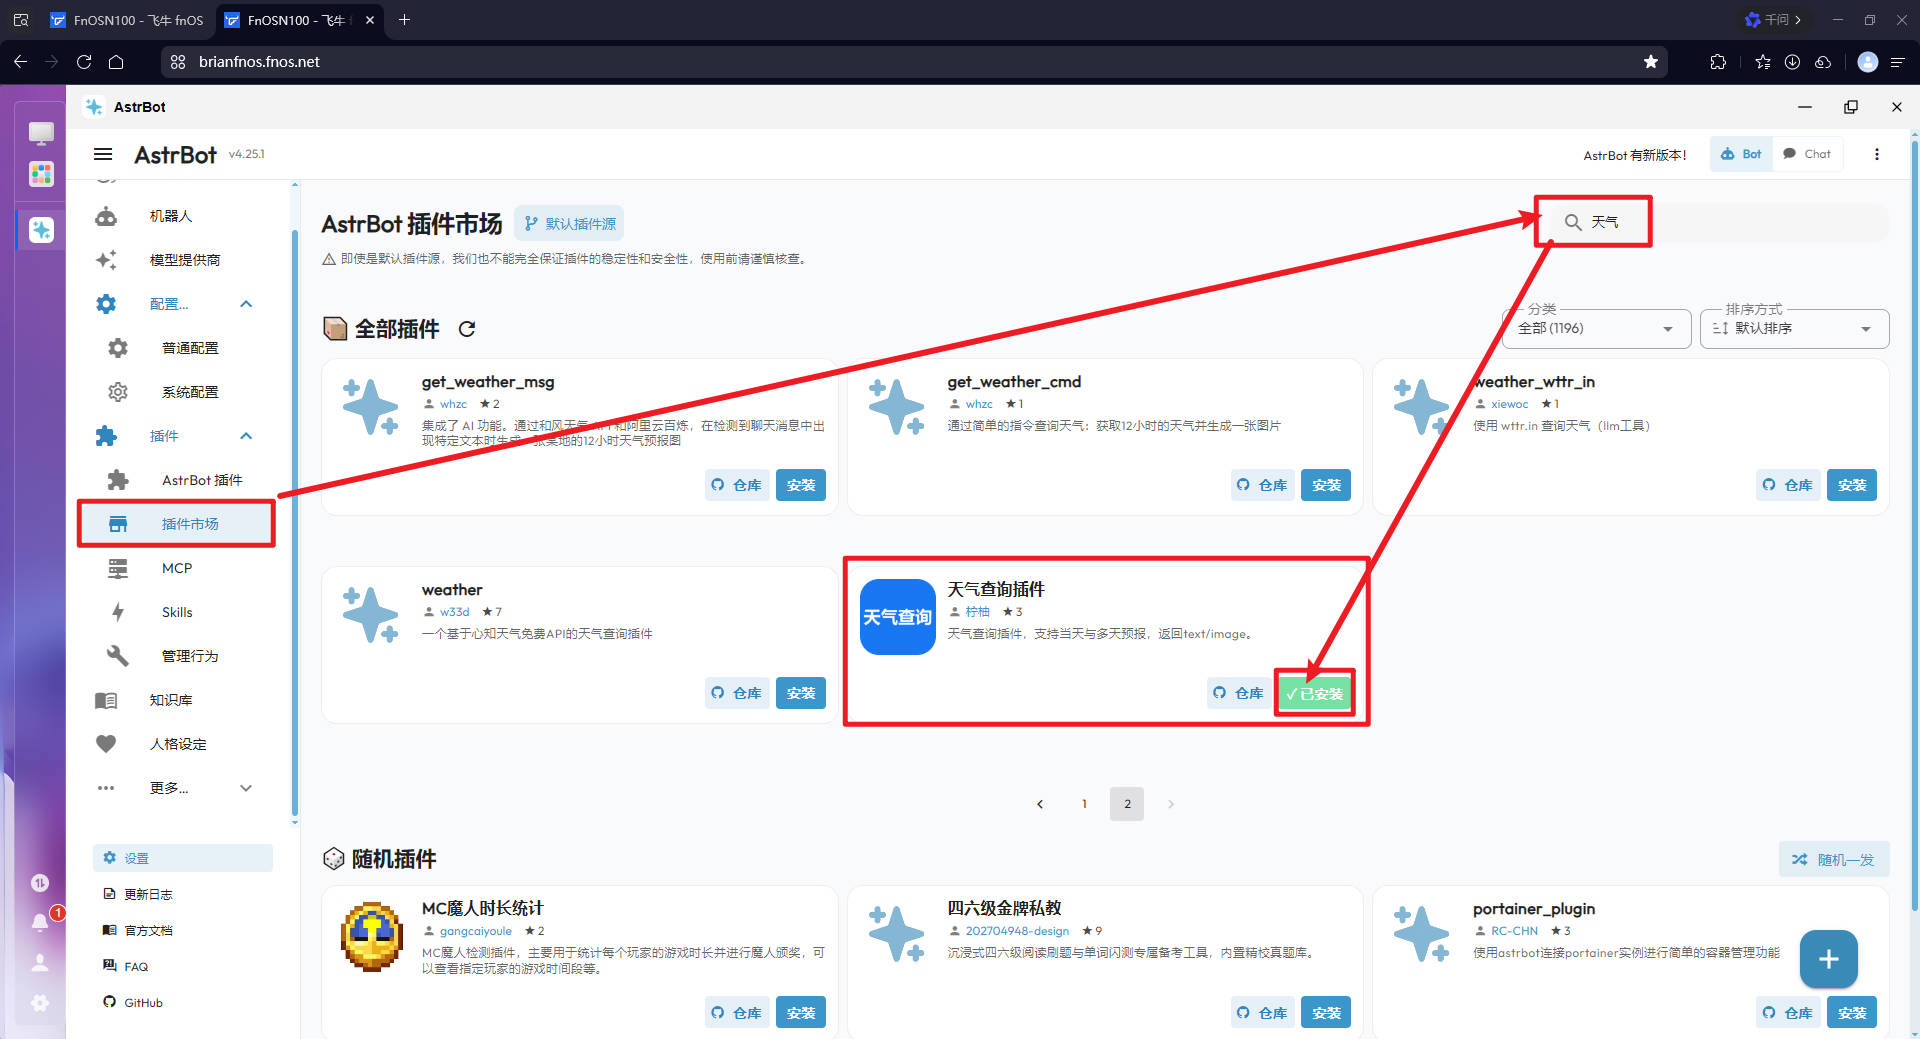Click the AstrBot 有新版本 notice
Screen dimensions: 1920x1039
click(x=1635, y=155)
